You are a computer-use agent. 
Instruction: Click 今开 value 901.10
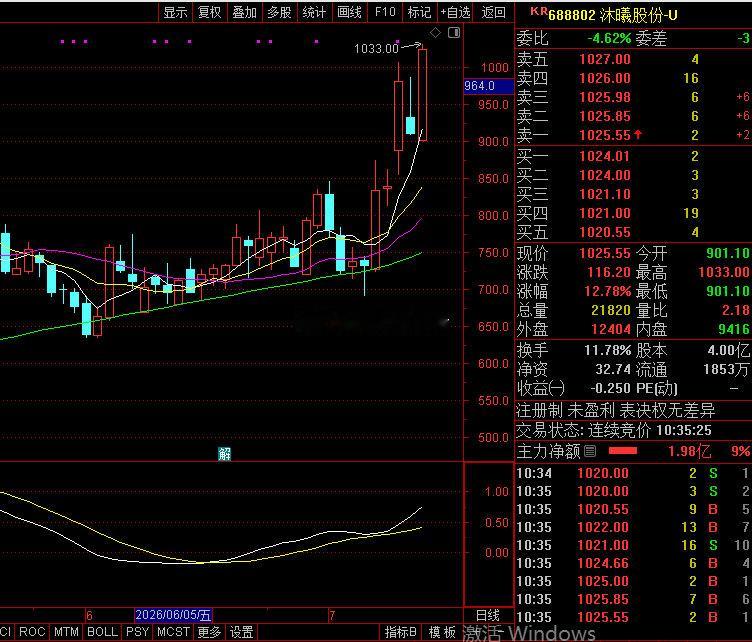tap(728, 253)
